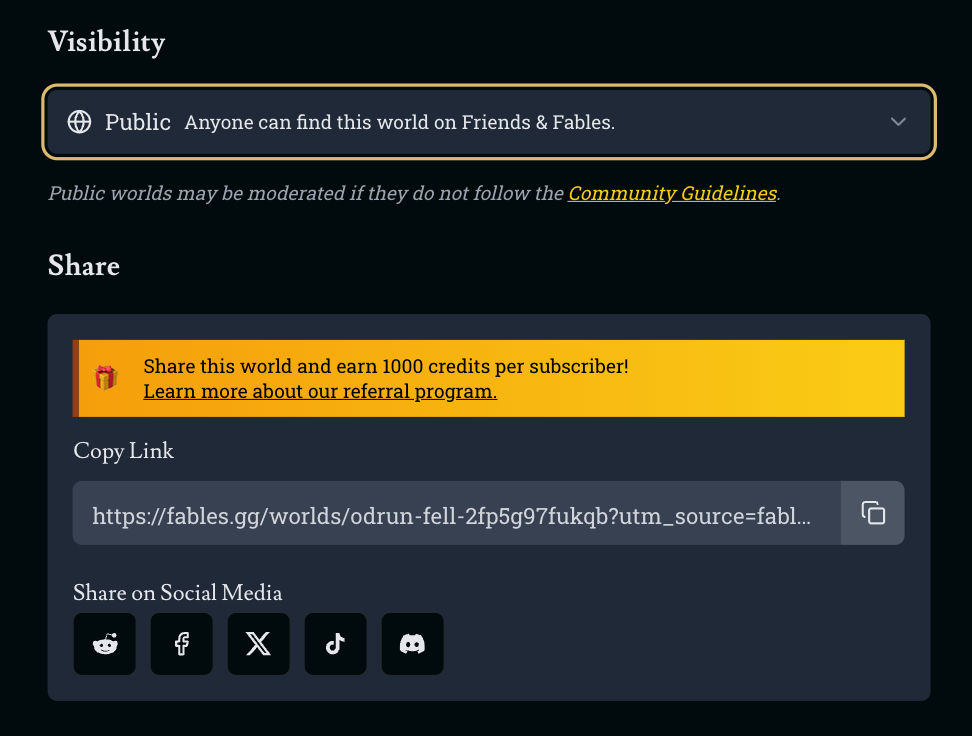Share the world on Facebook
This screenshot has height=736, width=972.
click(181, 644)
